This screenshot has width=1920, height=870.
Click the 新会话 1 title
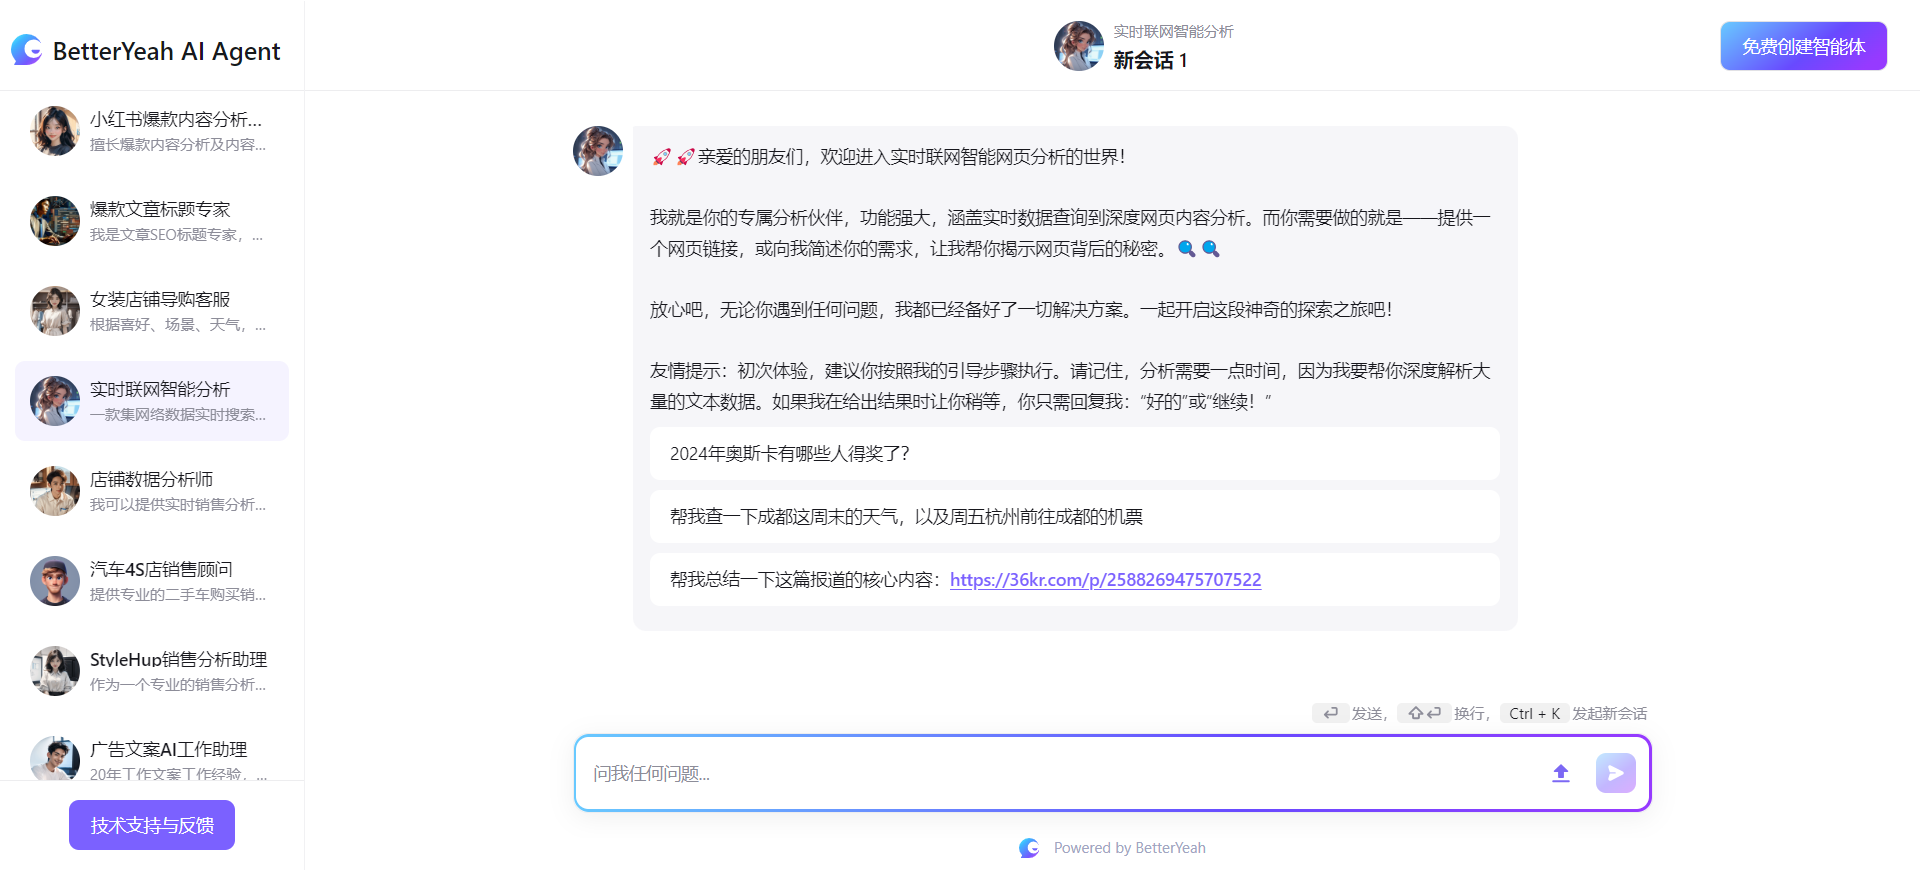point(1150,60)
